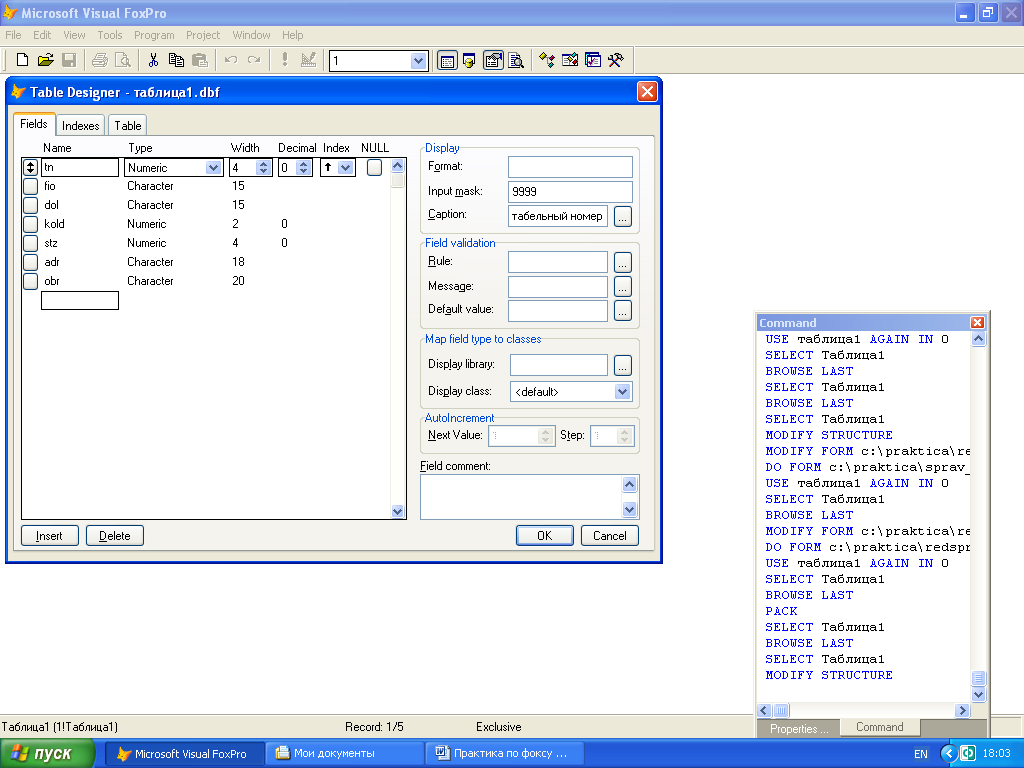Open the Data Session window icon
1024x768 pixels.
(470, 61)
